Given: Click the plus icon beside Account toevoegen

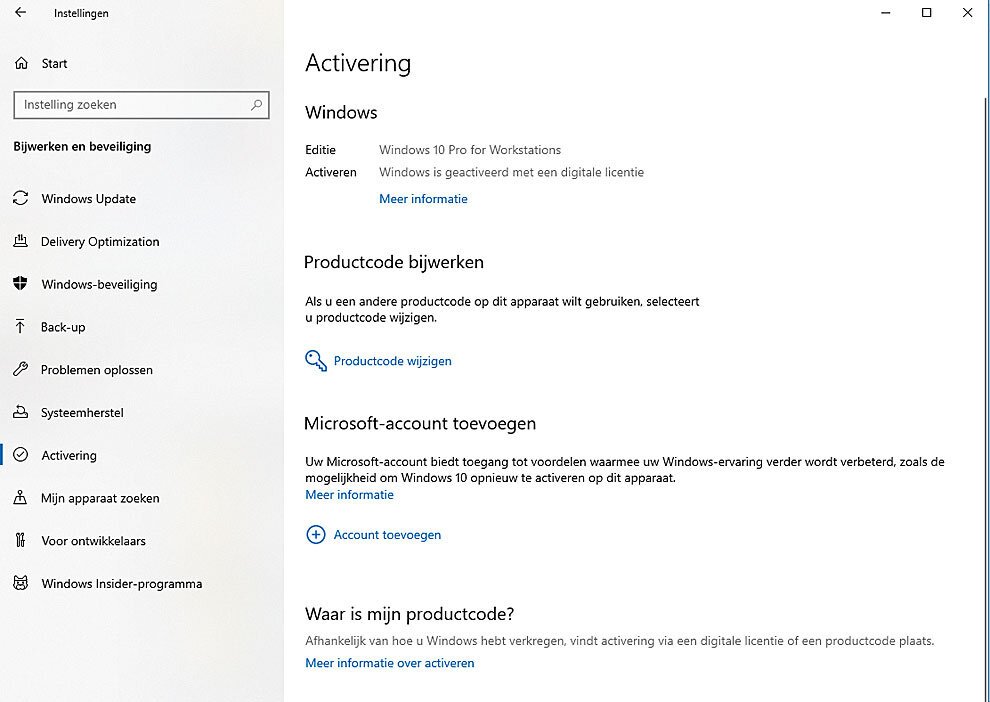Looking at the screenshot, I should (x=316, y=535).
